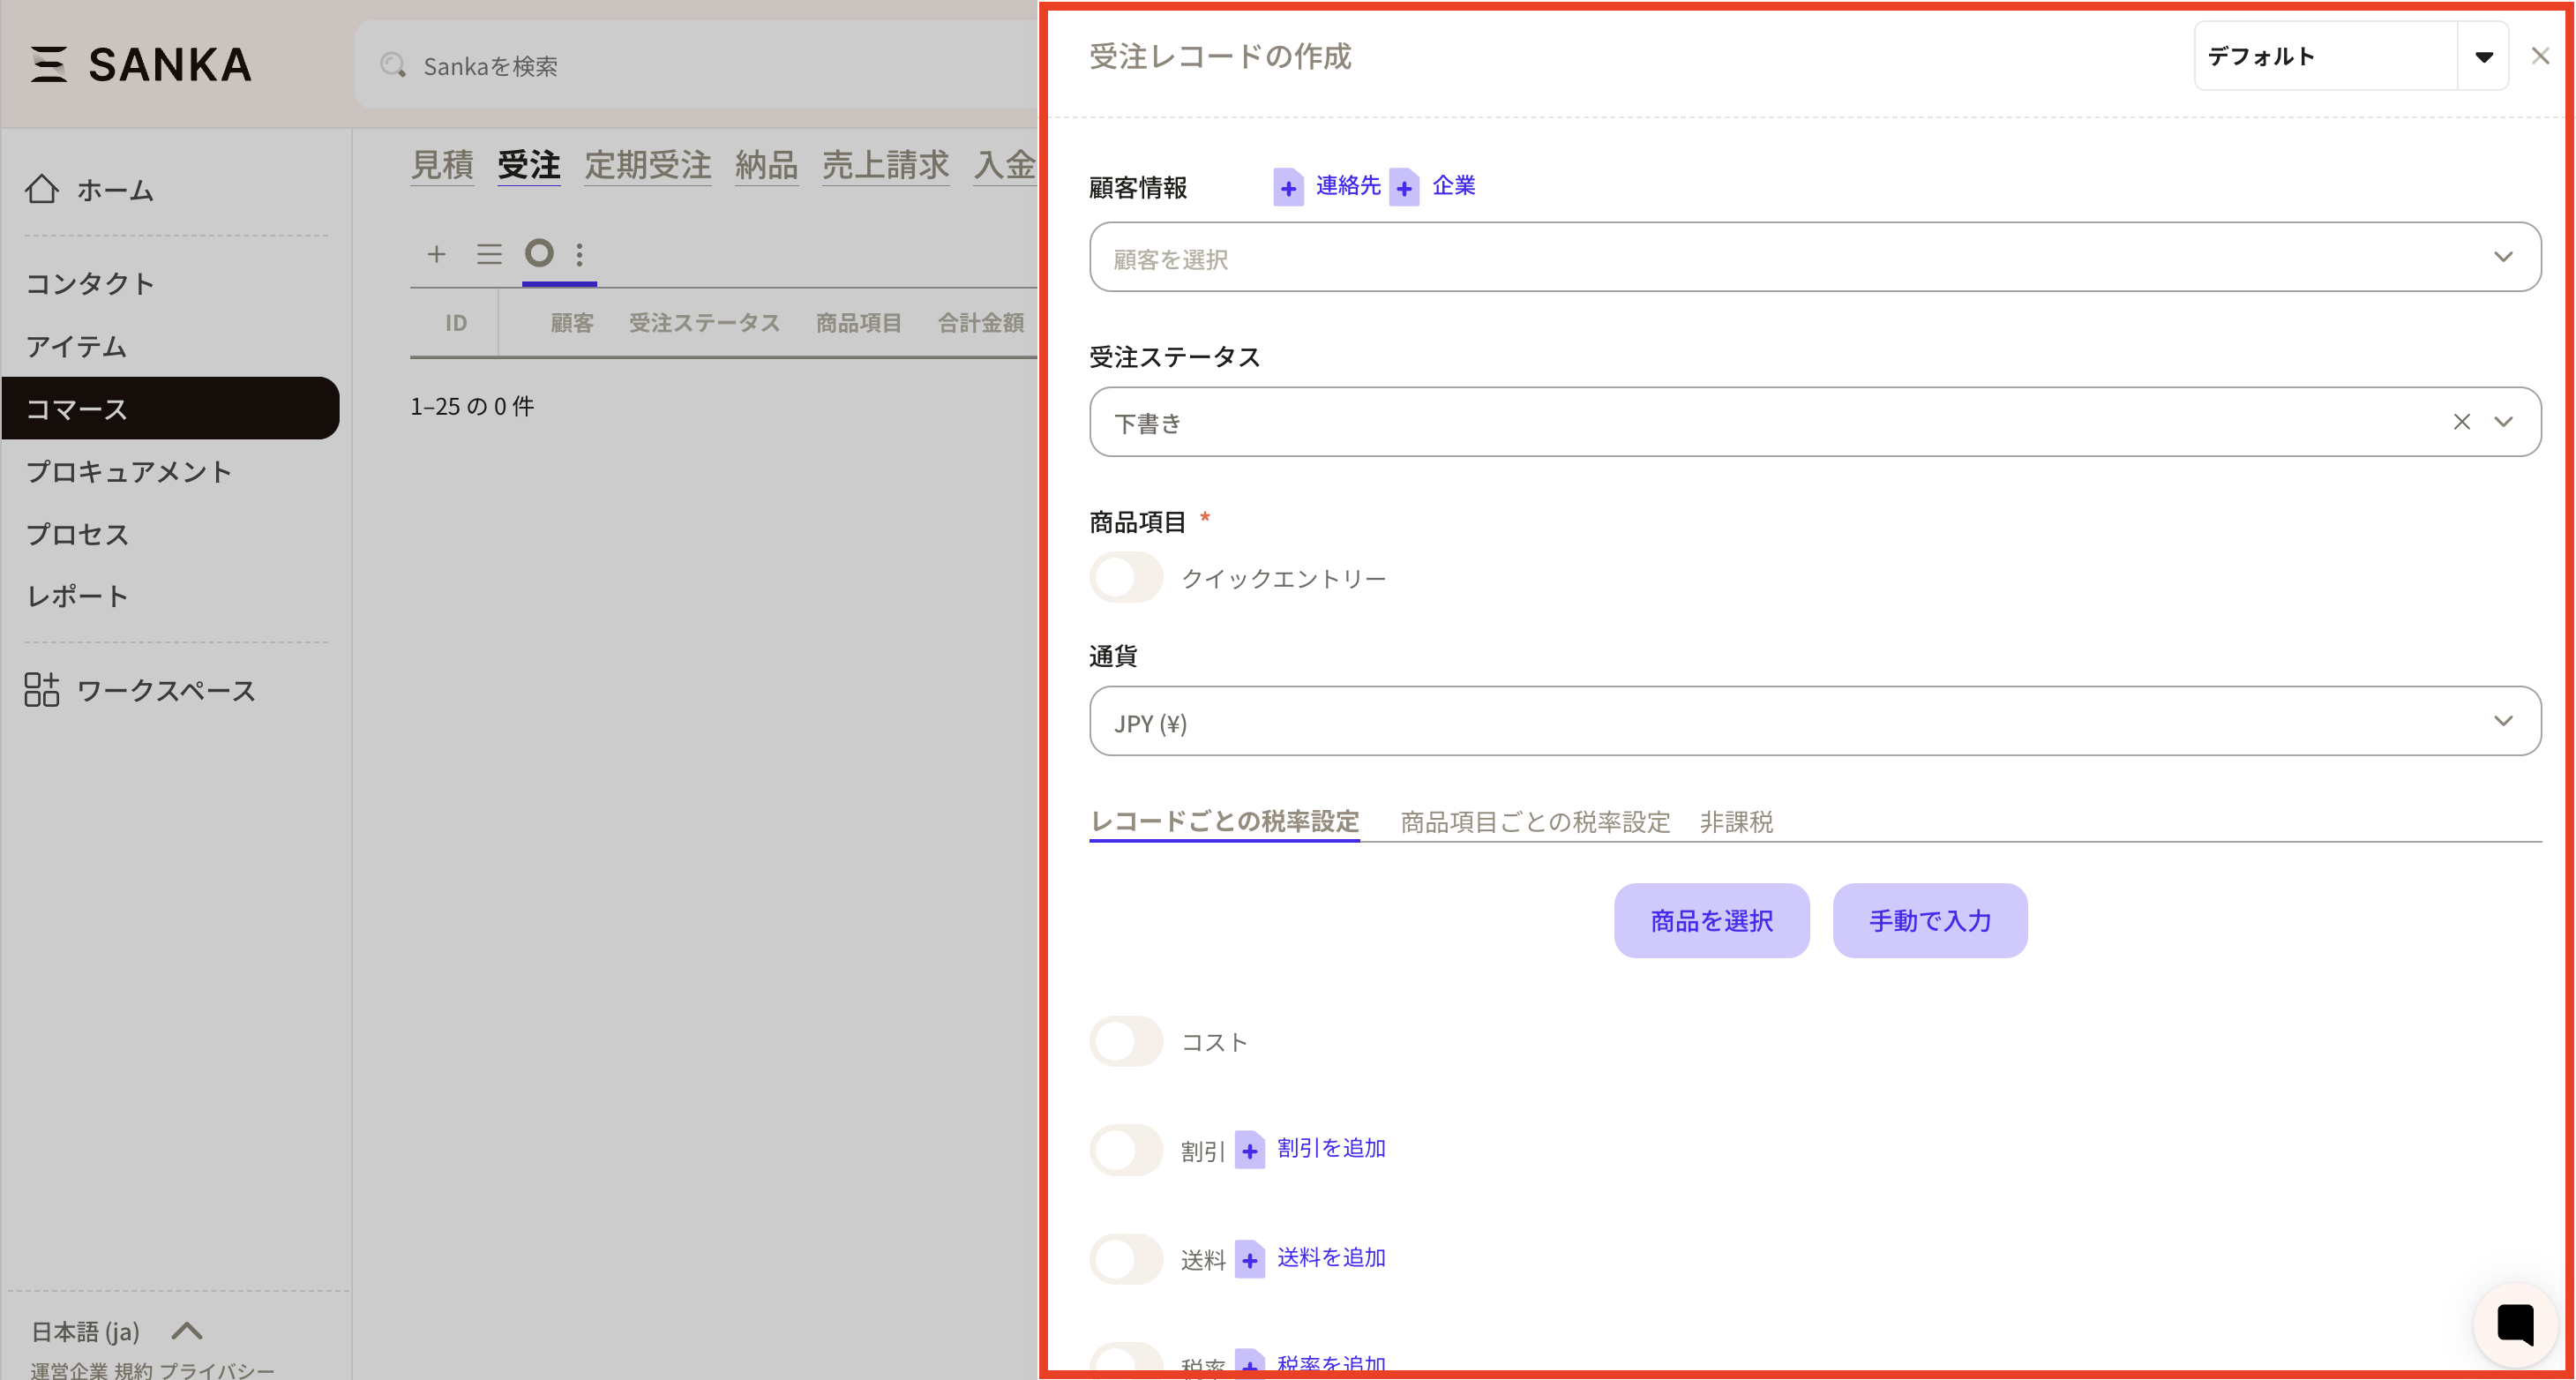2576x1380 pixels.
Task: Select the 非課税 tax tab
Action: (x=1736, y=822)
